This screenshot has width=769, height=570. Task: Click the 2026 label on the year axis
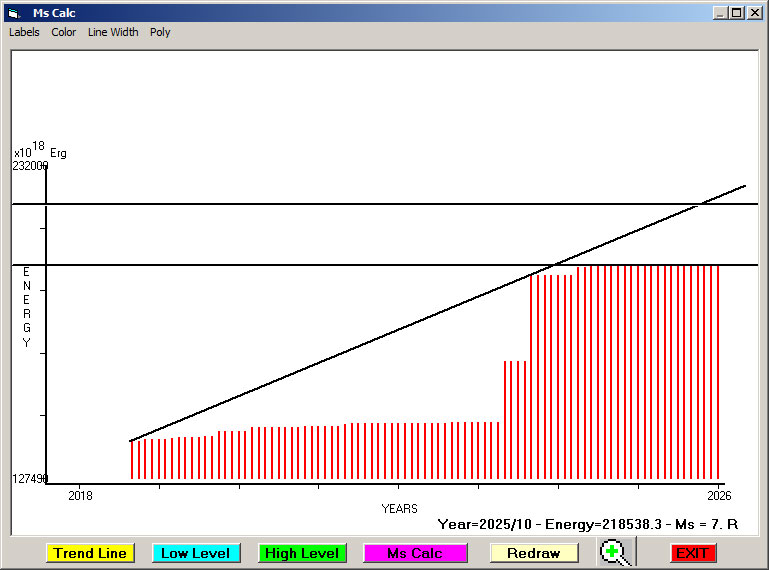(x=718, y=494)
